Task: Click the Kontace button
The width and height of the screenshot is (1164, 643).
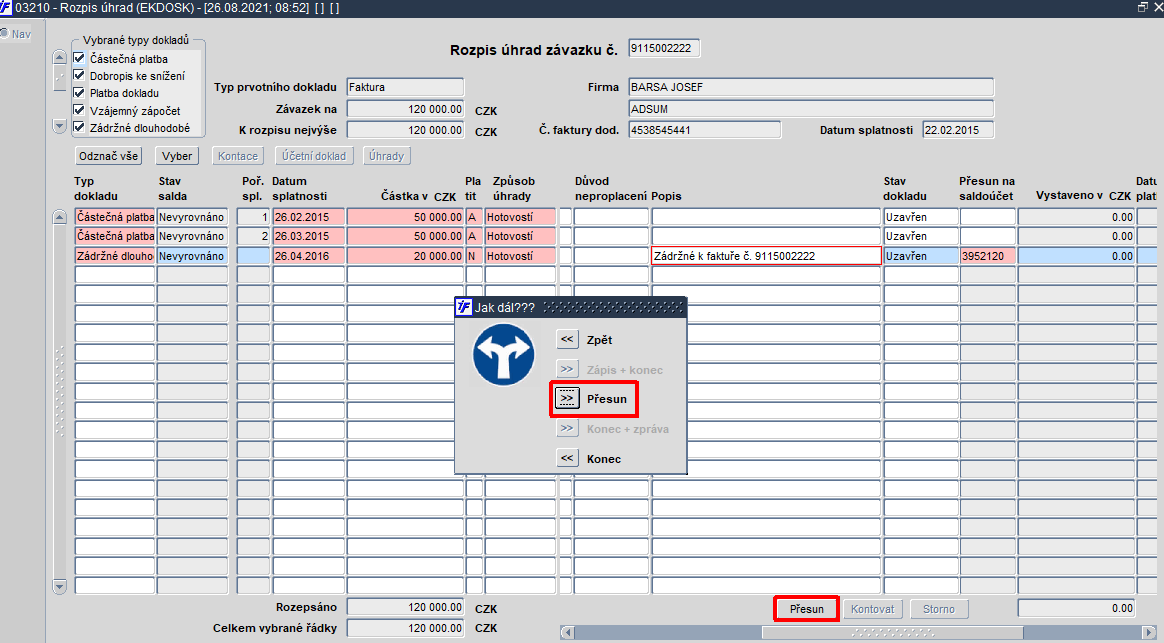Action: (x=238, y=156)
